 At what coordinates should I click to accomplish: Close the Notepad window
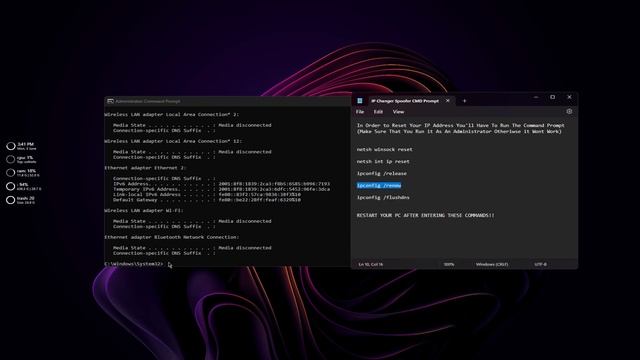tap(569, 97)
